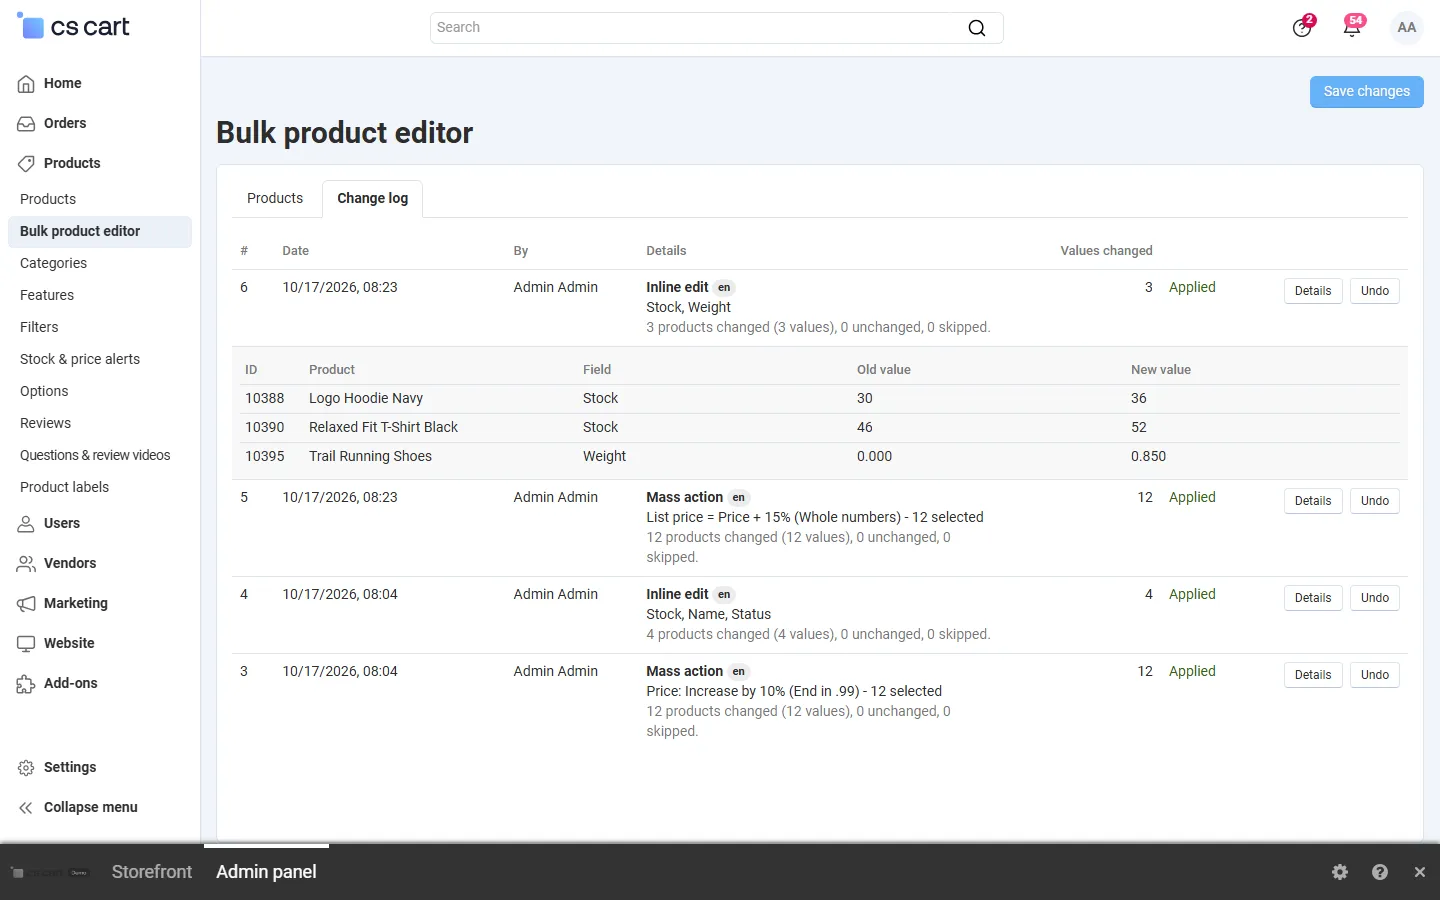The width and height of the screenshot is (1440, 900).
Task: Click the Website monitor icon in the sidebar
Action: [26, 644]
